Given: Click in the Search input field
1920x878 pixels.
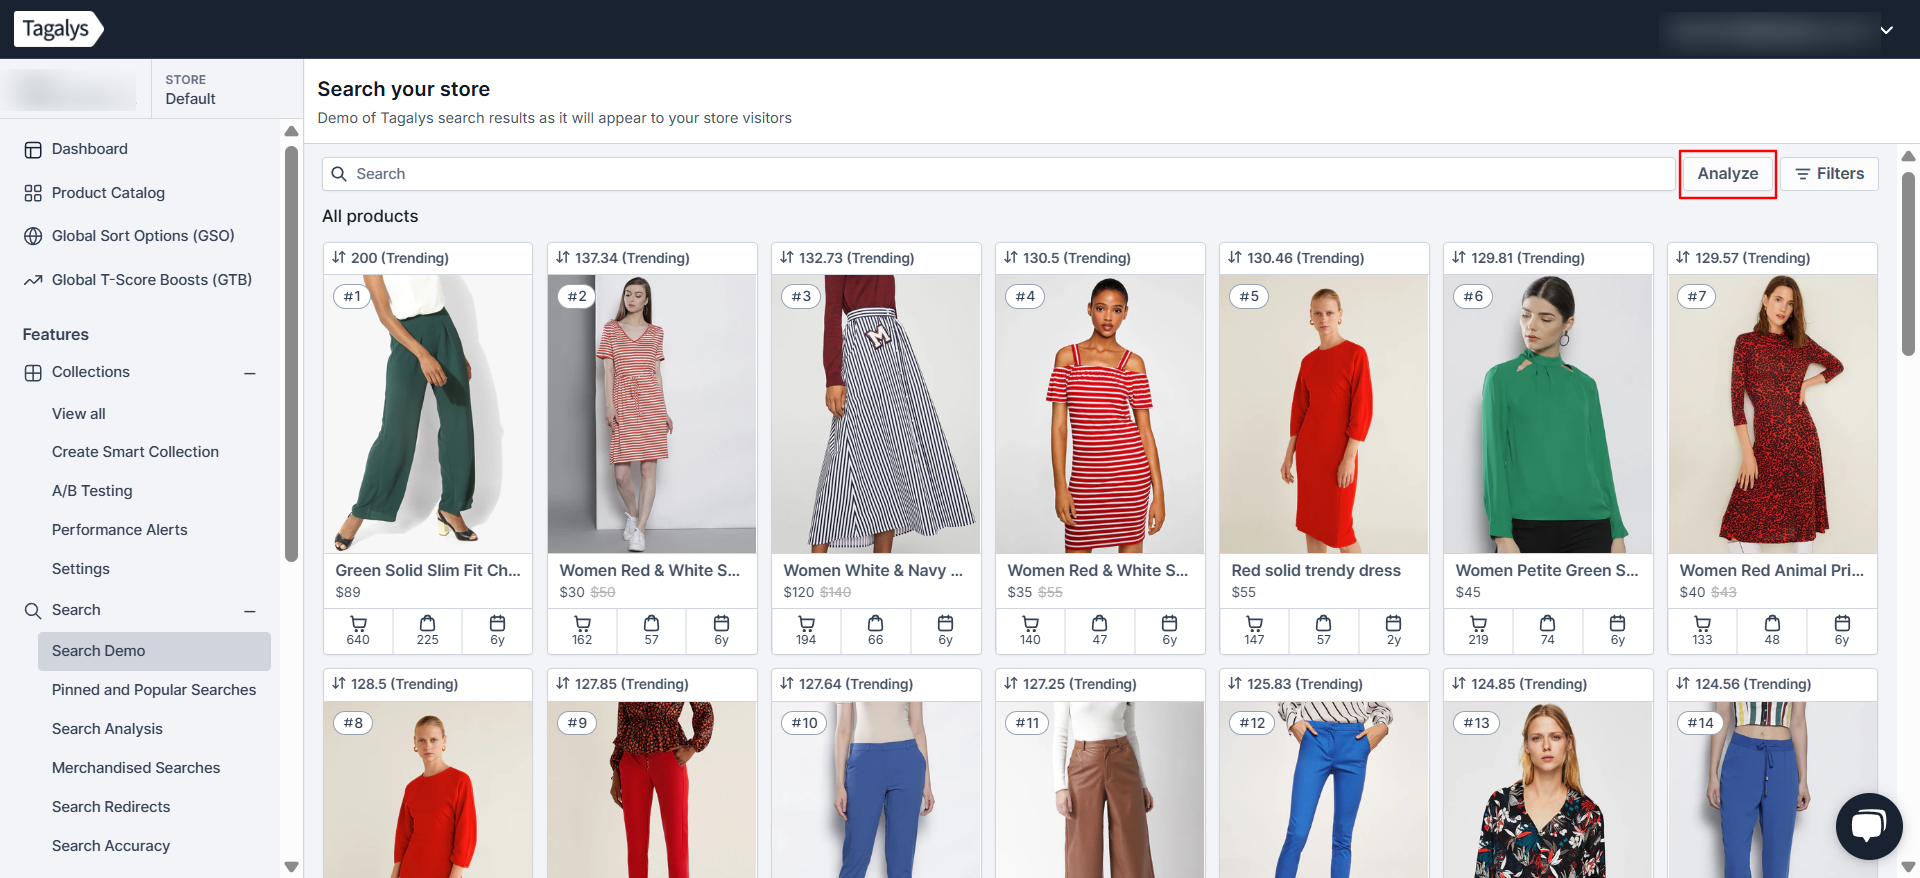Looking at the screenshot, I should coord(998,174).
